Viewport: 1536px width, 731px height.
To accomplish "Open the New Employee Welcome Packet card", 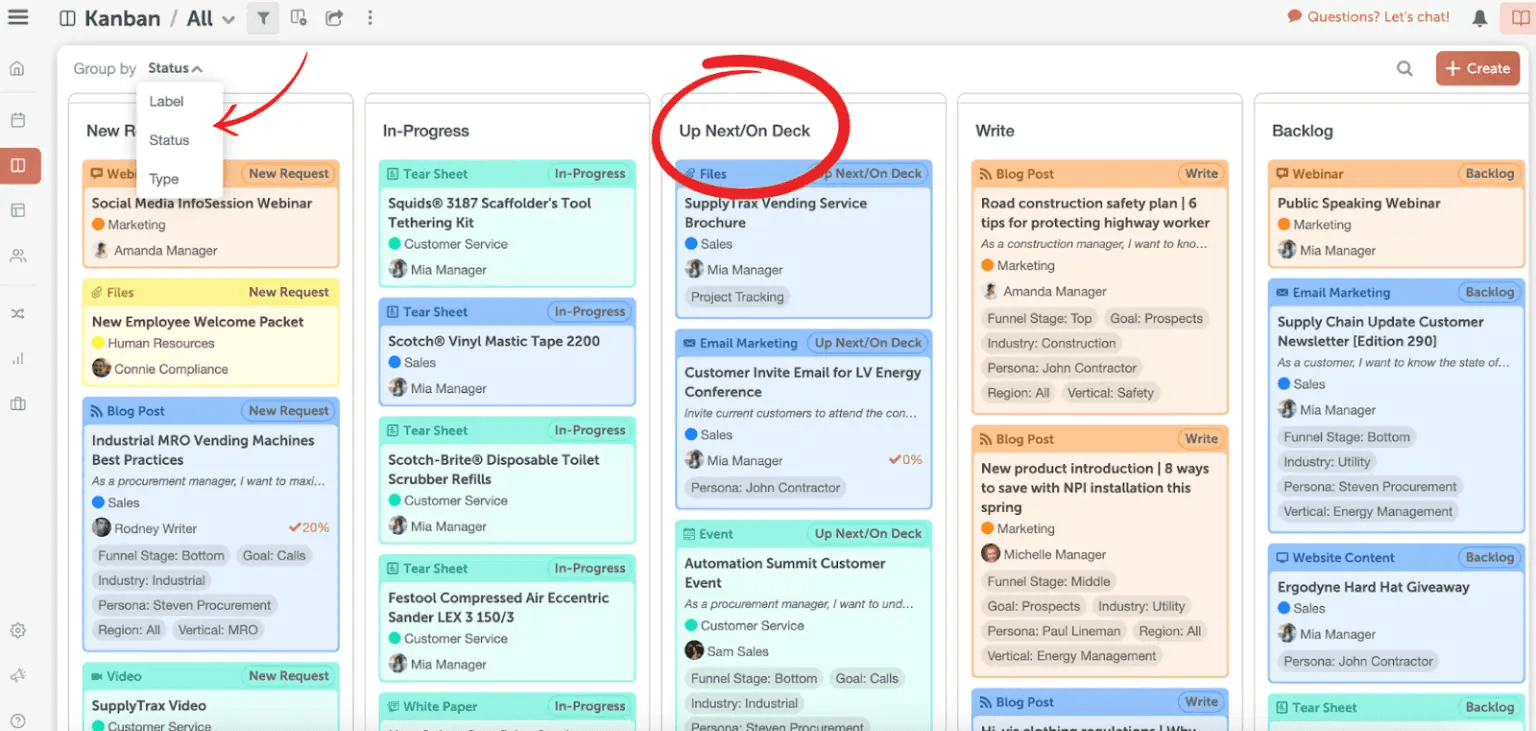I will click(198, 322).
